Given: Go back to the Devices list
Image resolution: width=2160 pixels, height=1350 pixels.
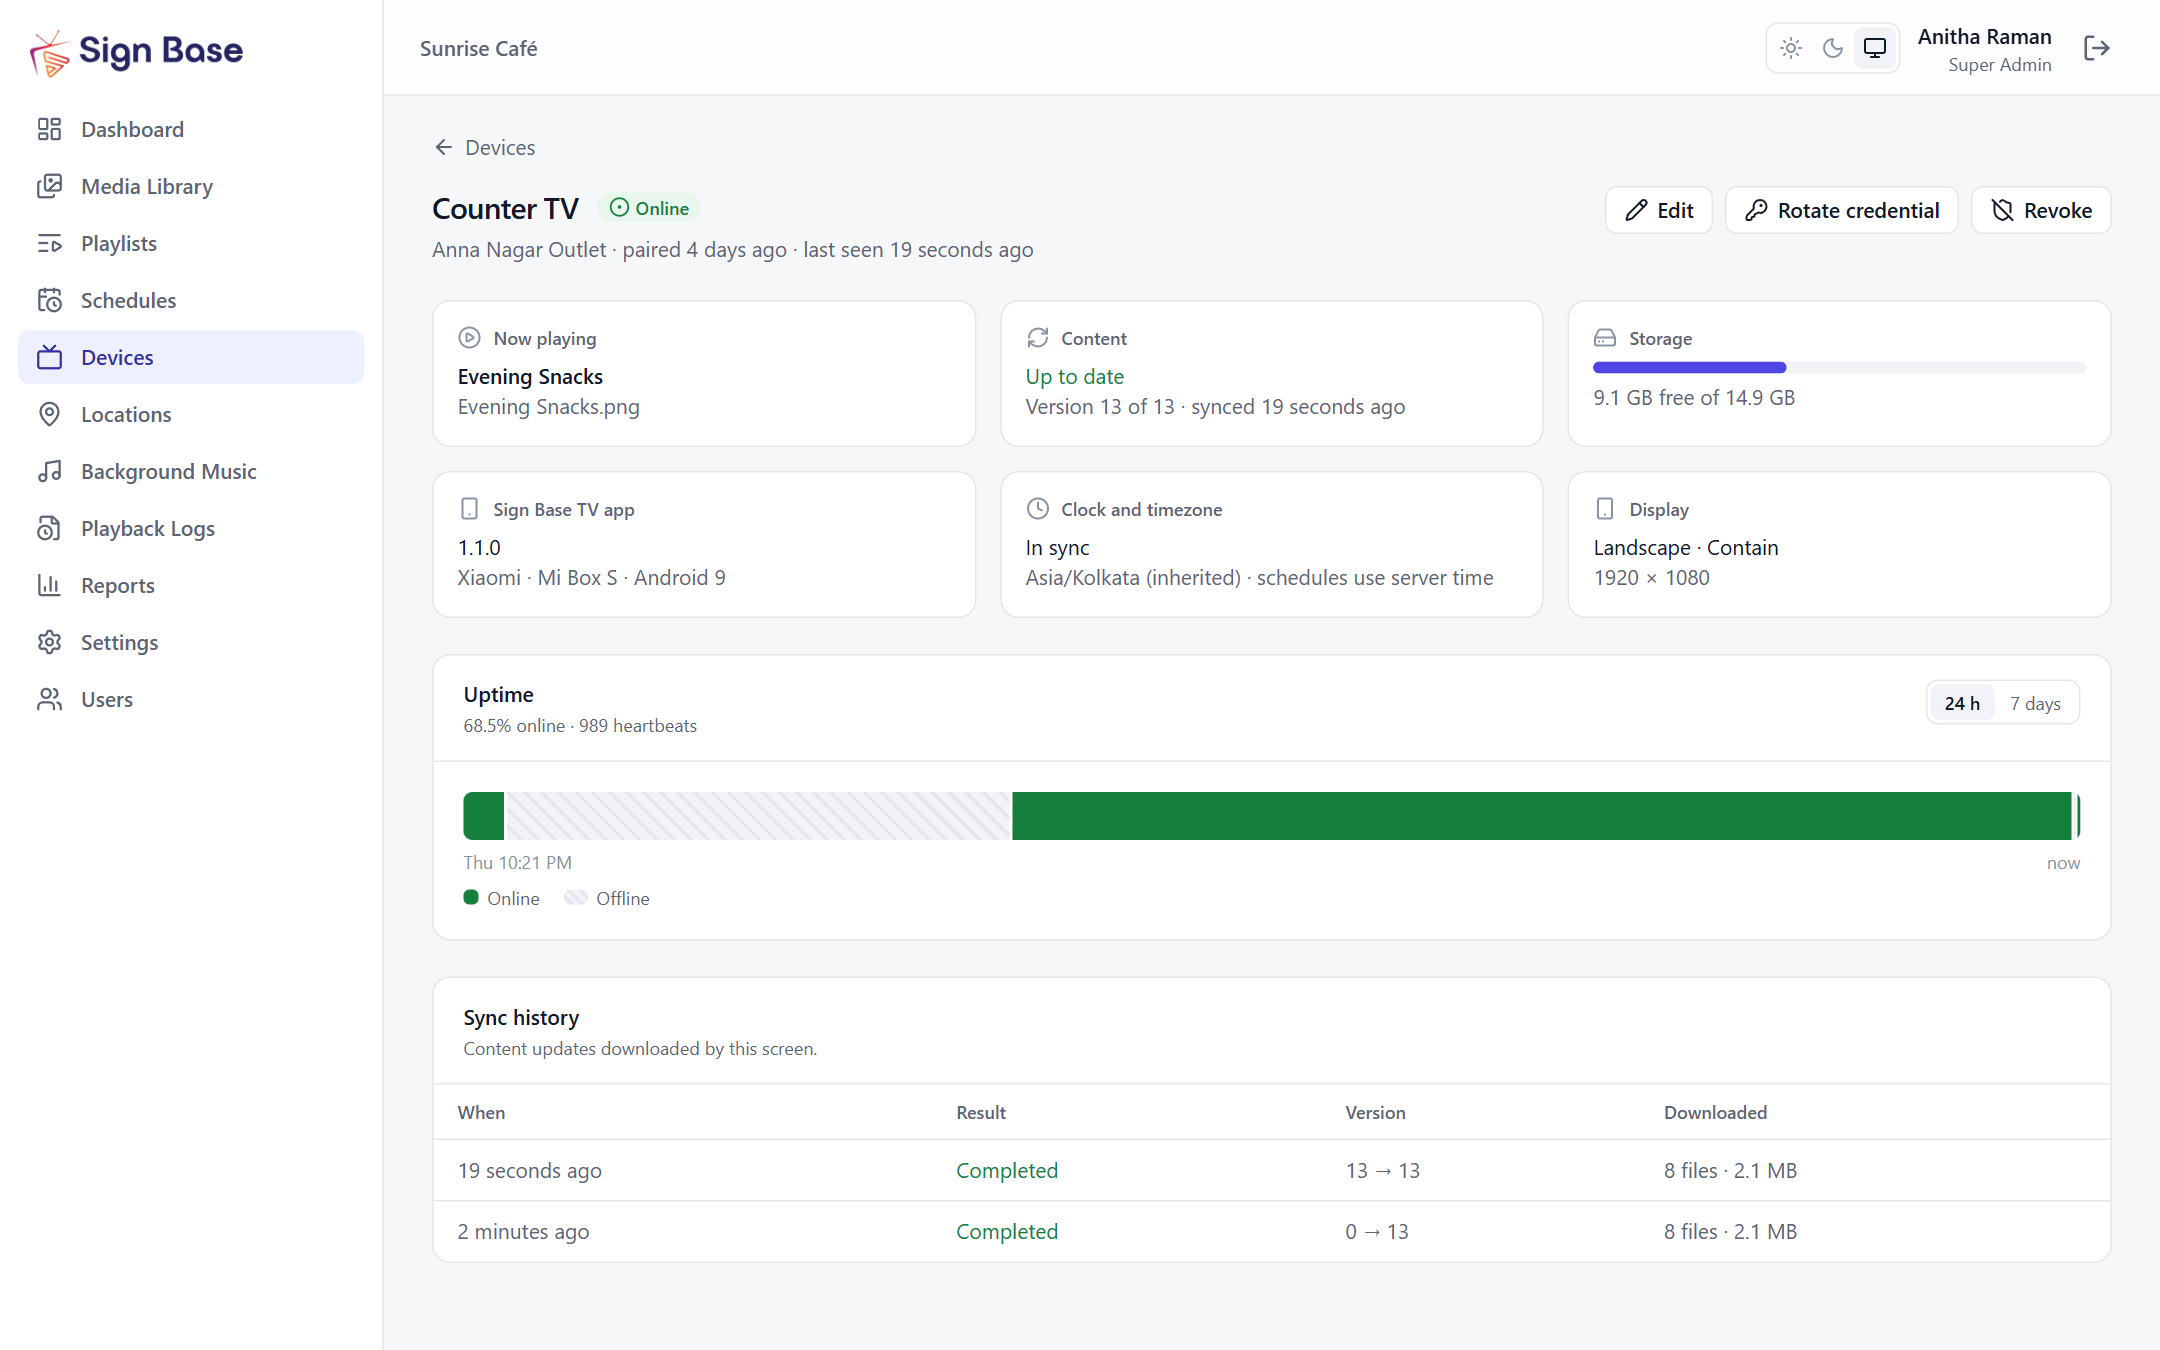Looking at the screenshot, I should [485, 147].
